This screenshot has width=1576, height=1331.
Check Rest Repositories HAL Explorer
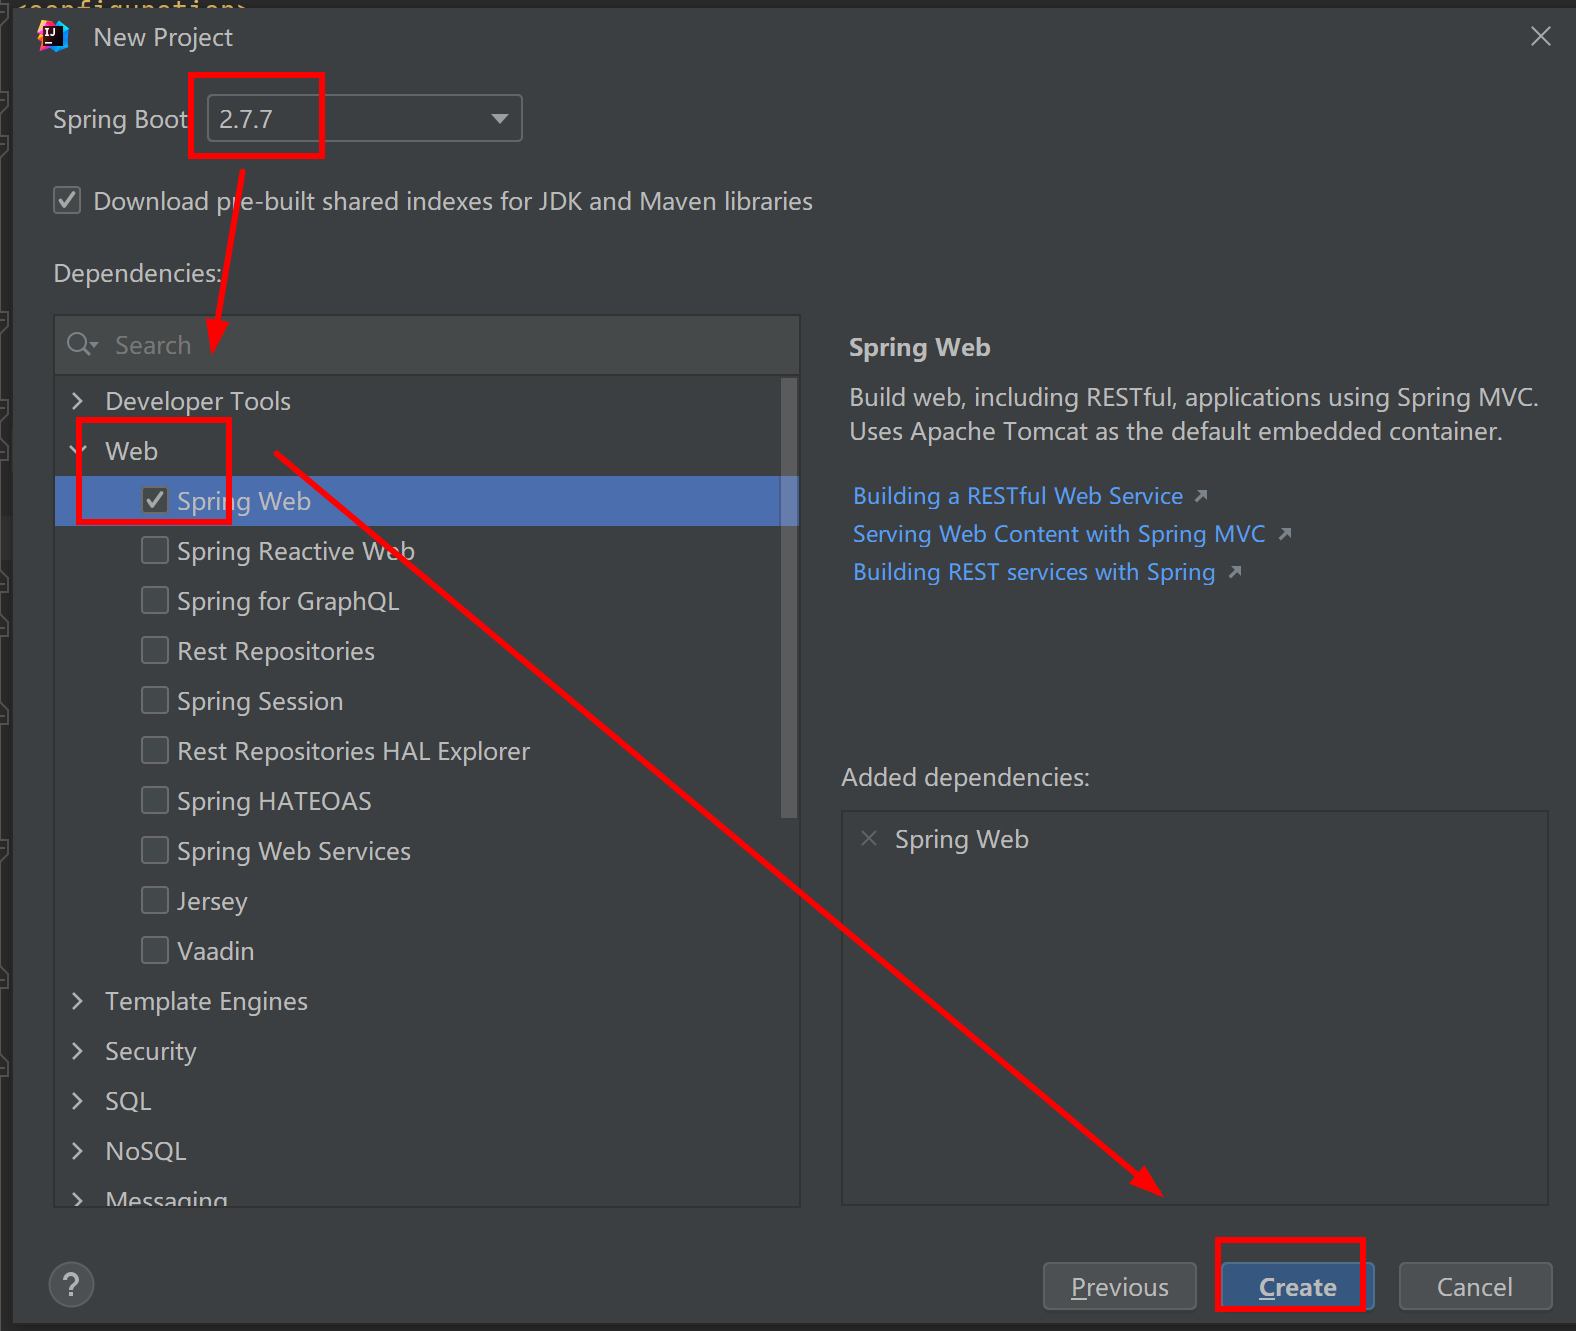pos(155,750)
